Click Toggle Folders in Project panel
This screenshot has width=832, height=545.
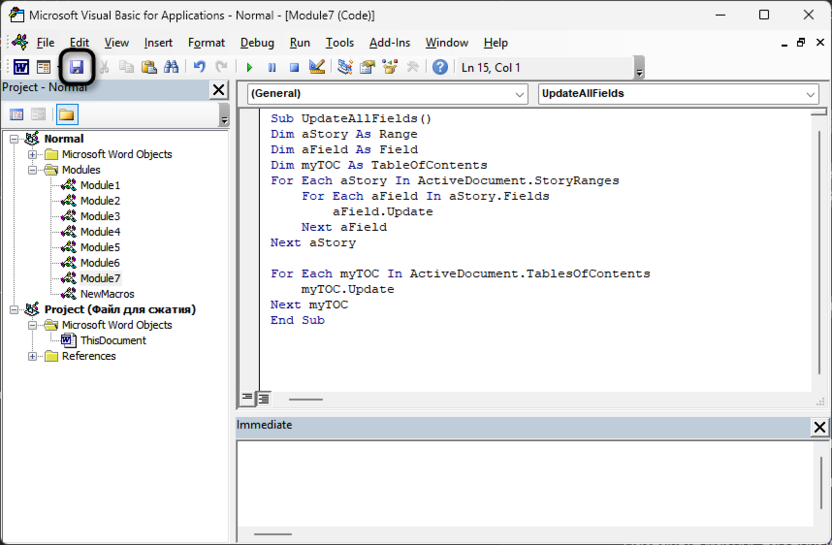point(66,115)
